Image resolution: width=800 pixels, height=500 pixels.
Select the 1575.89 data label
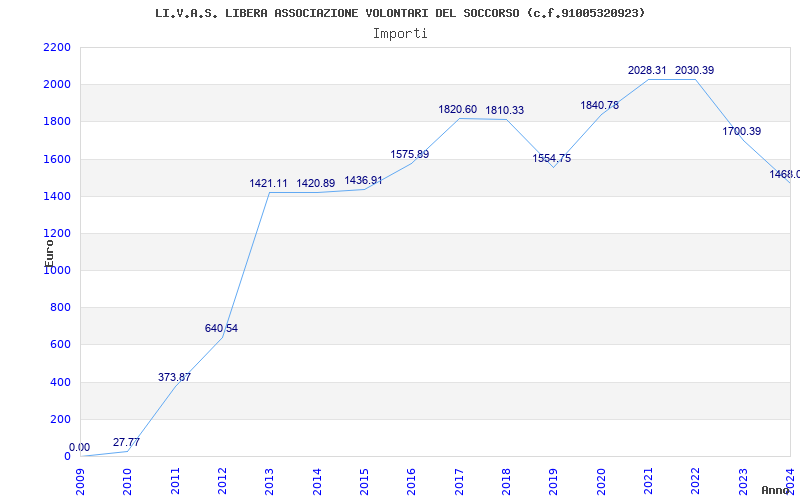[410, 154]
